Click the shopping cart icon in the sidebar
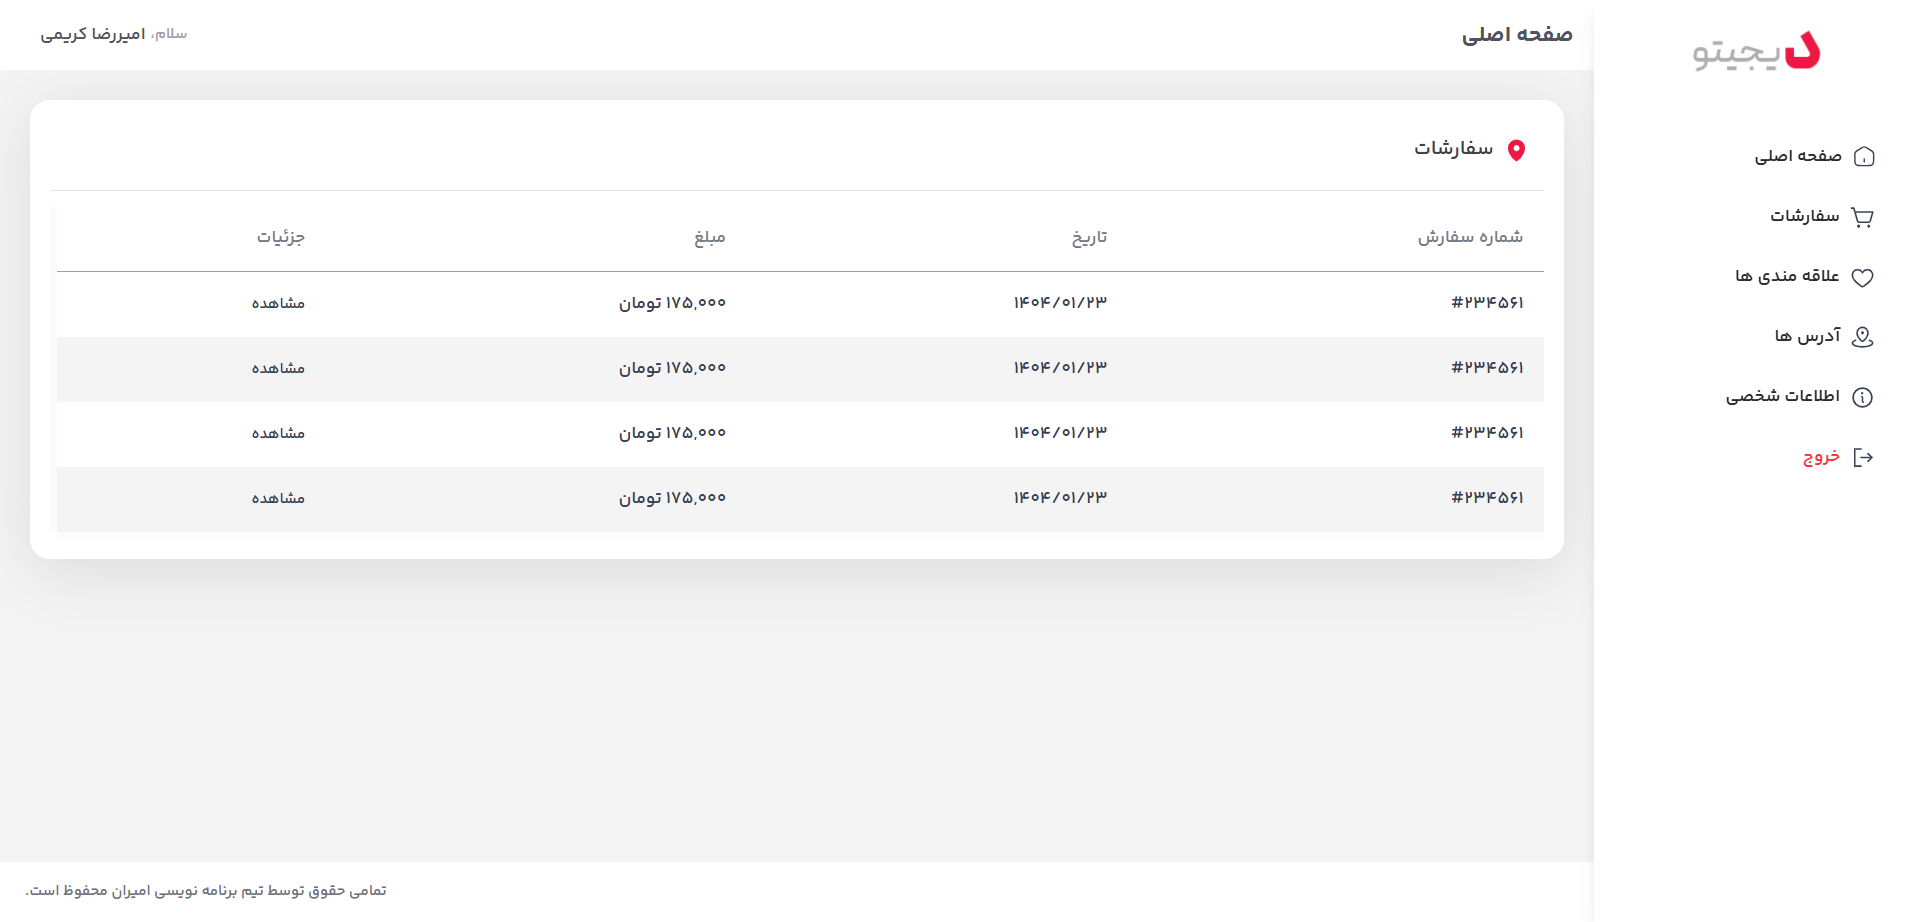The image size is (1920, 922). [1862, 217]
